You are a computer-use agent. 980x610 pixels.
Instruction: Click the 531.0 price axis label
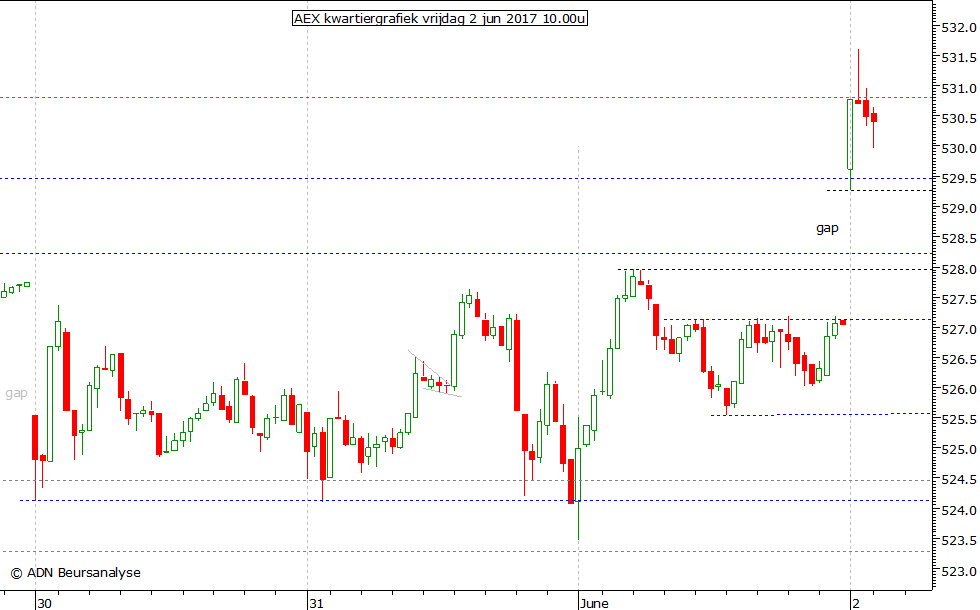click(x=959, y=88)
